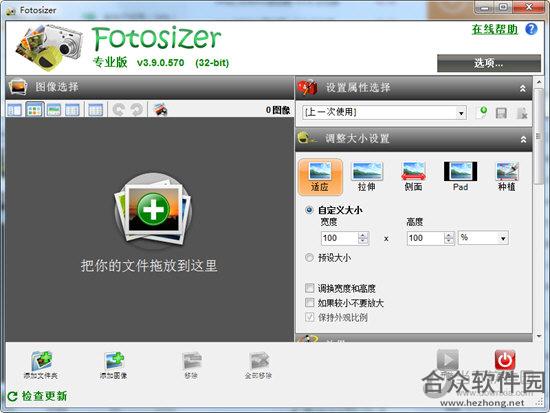Viewport: 550px width, 413px height.
Task: Open the 选项... options button
Action: point(489,63)
